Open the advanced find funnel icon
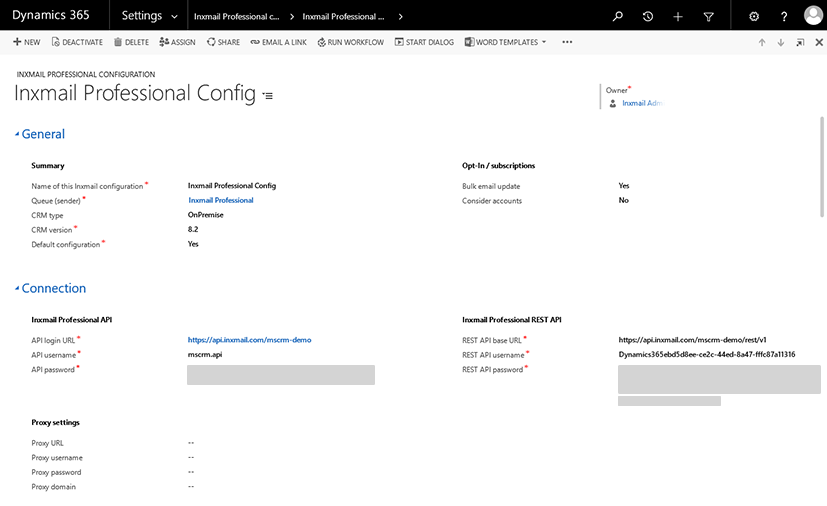Viewport: 827px width, 506px height. coord(708,17)
